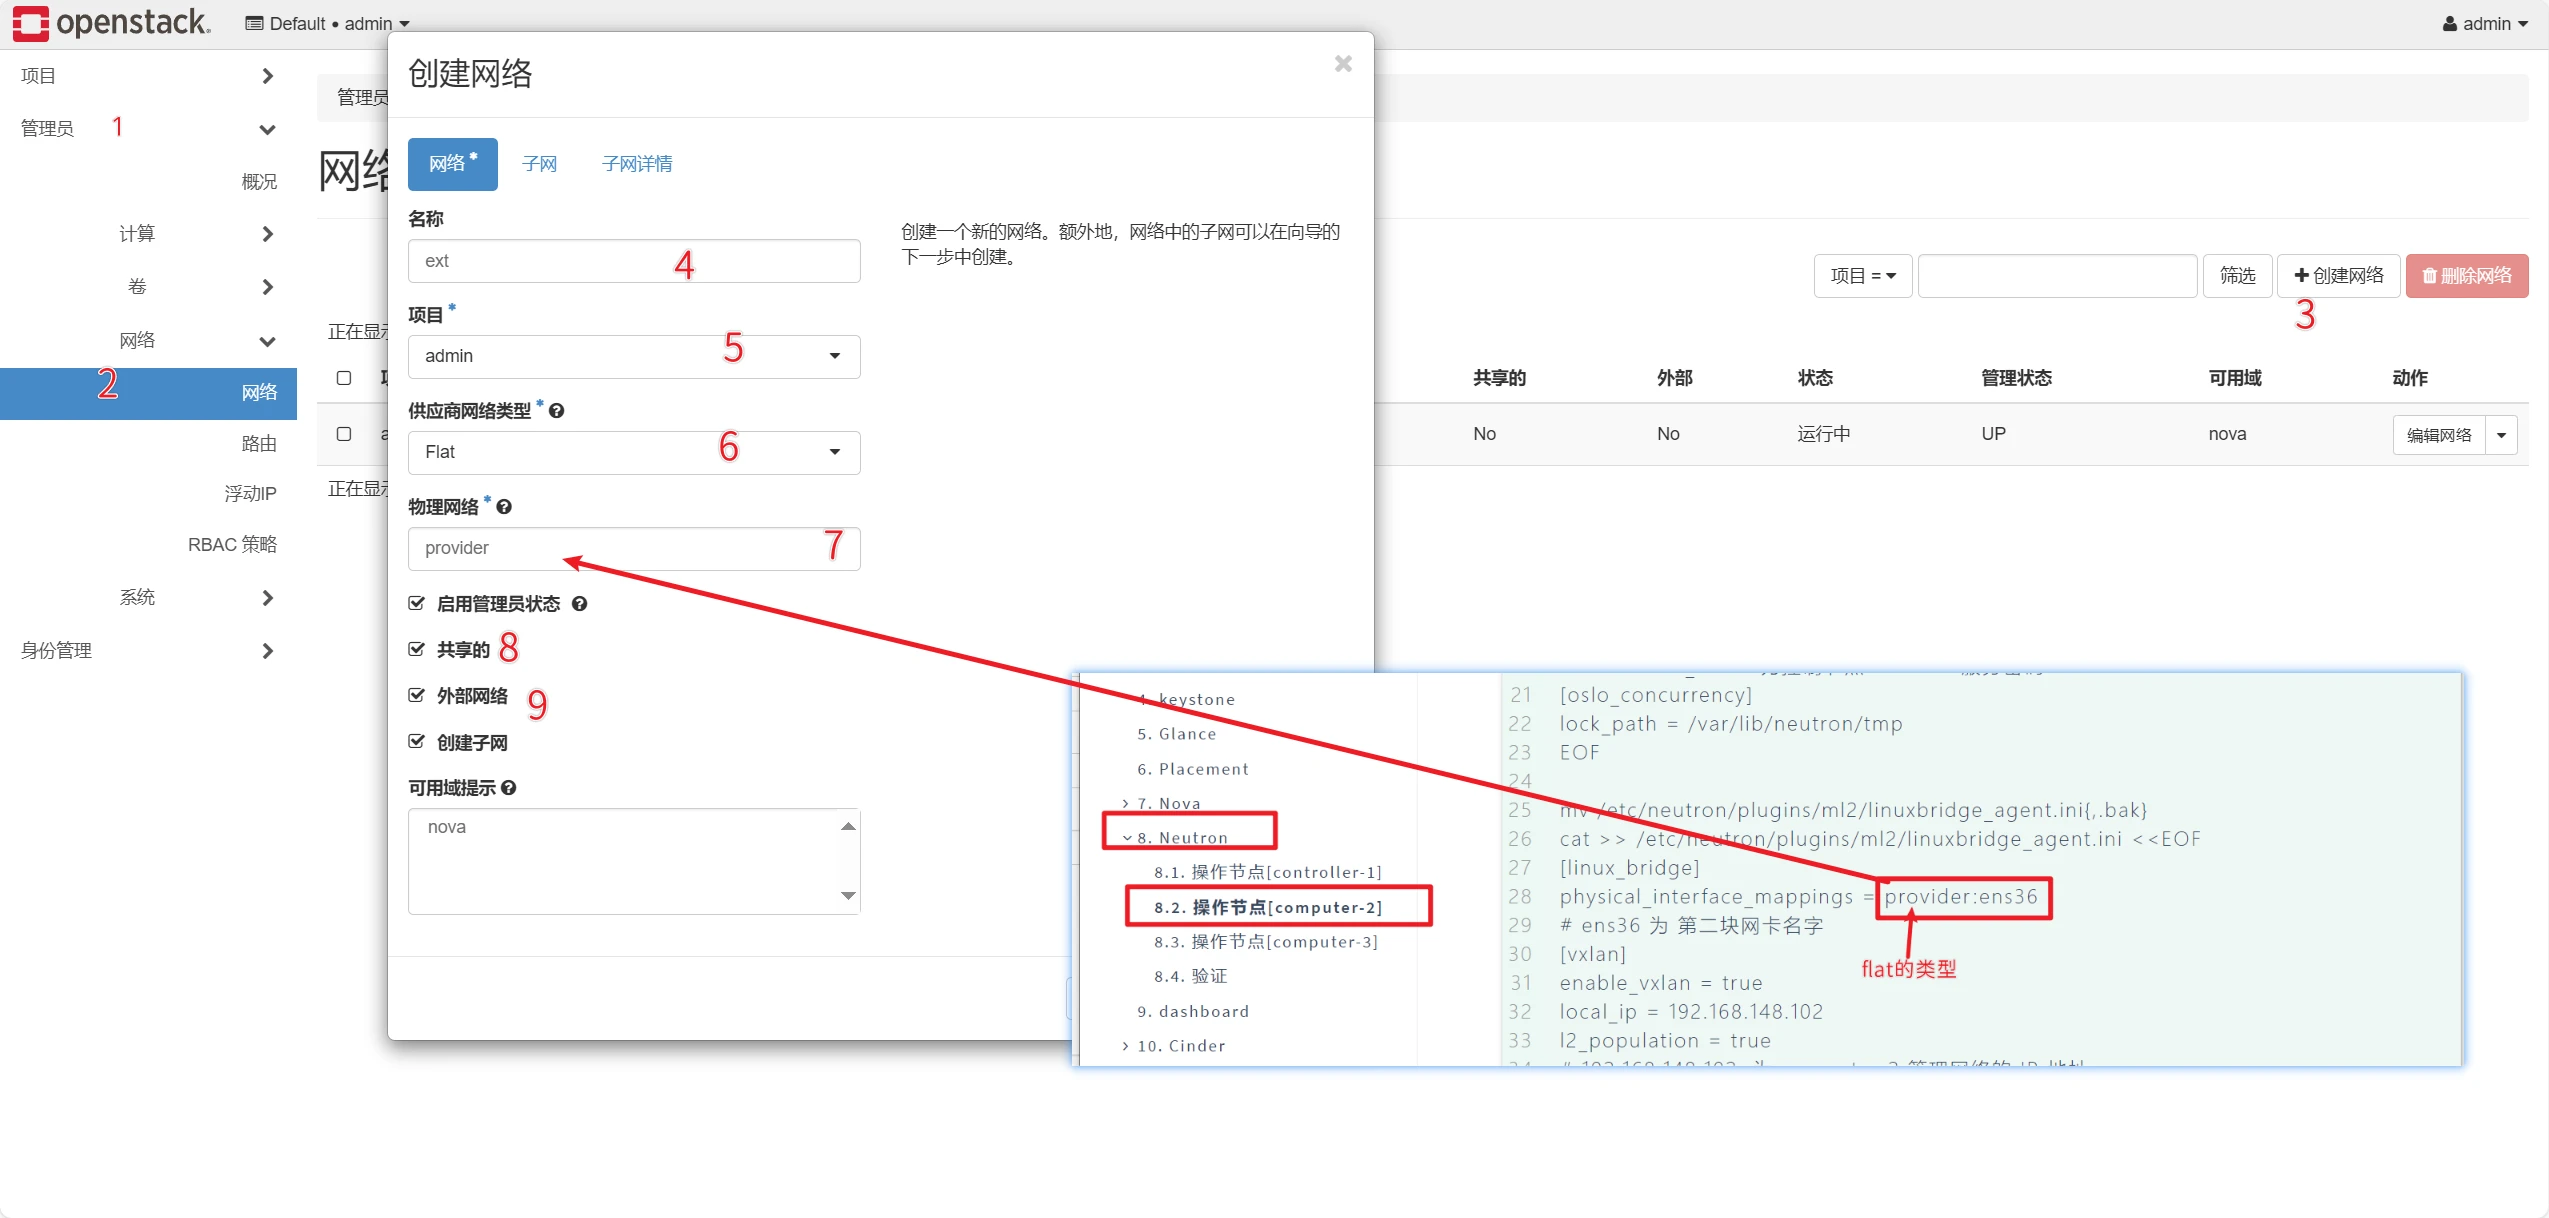Uncheck the 共享的 checkbox
This screenshot has width=2549, height=1218.
[417, 649]
